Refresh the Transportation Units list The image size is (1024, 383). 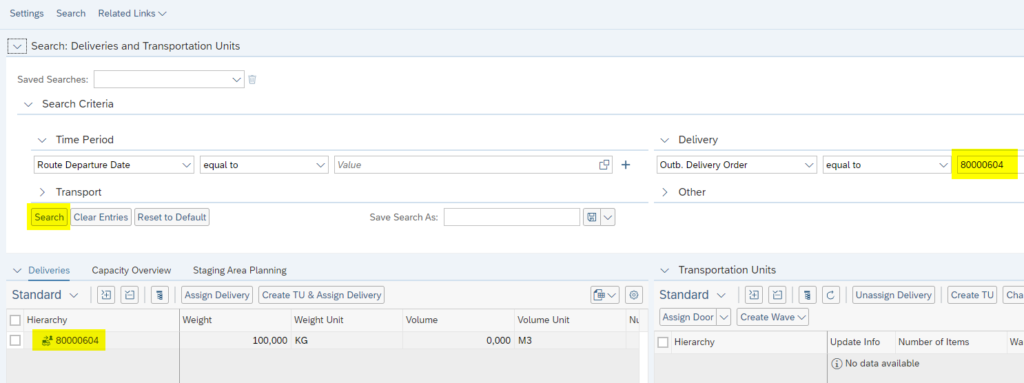pos(830,295)
